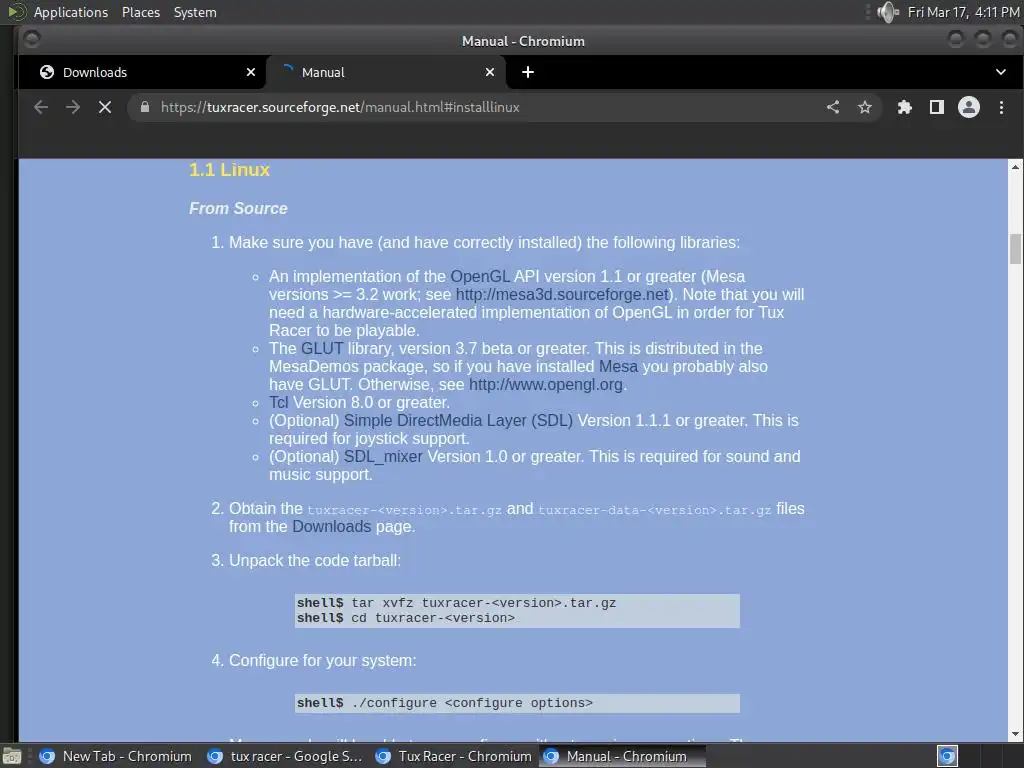The height and width of the screenshot is (768, 1024).
Task: Follow the SDL_mixer link
Action: tap(383, 456)
